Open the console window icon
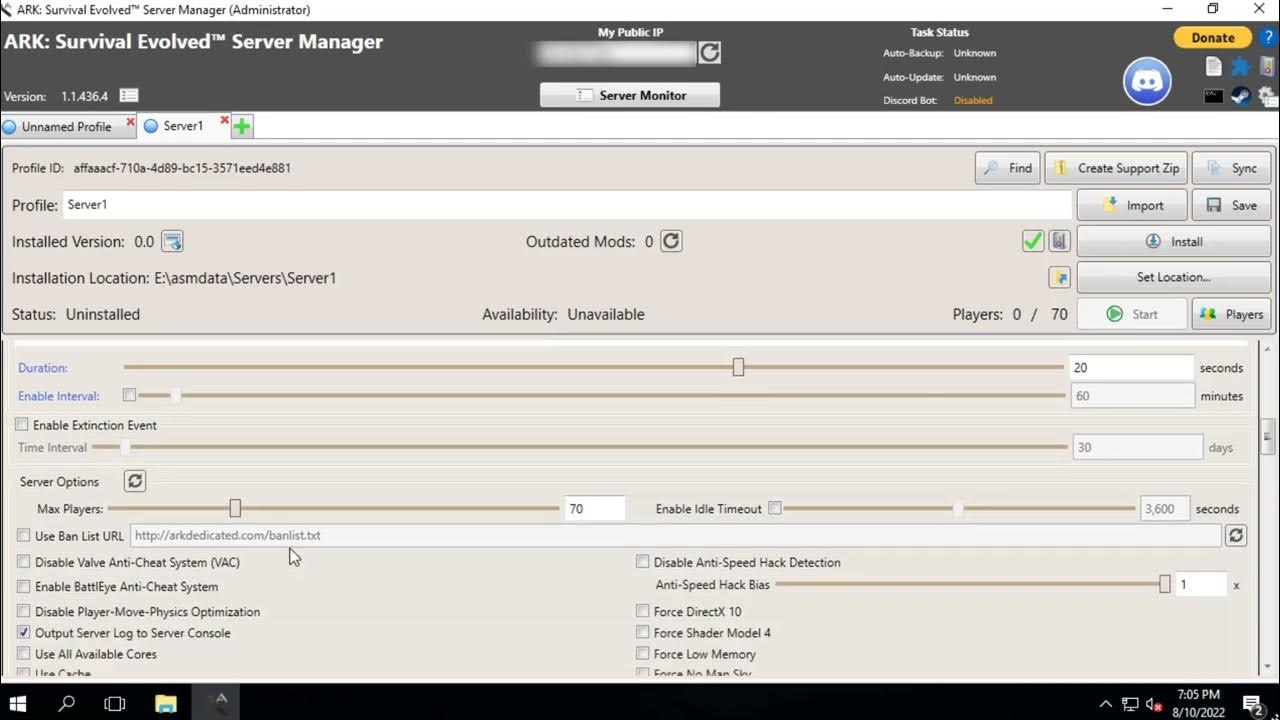 (x=1213, y=96)
